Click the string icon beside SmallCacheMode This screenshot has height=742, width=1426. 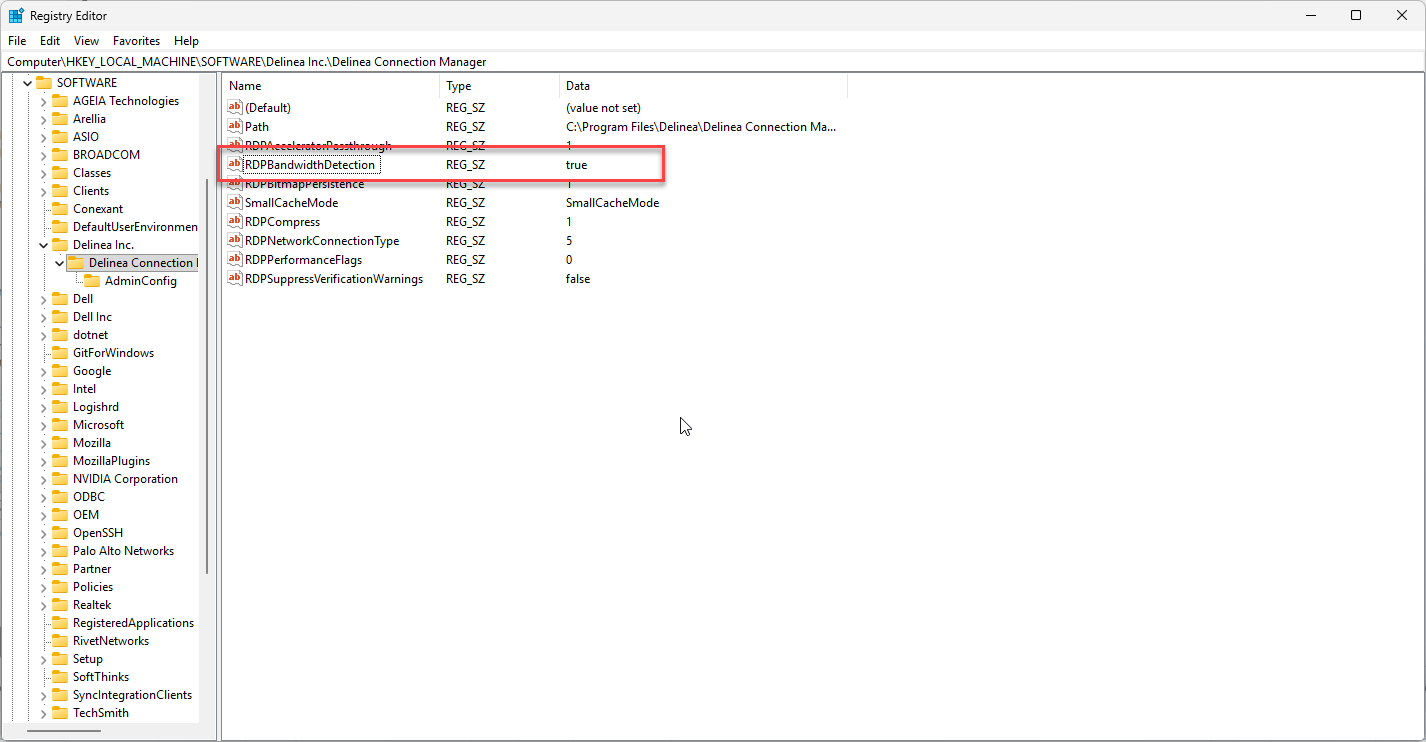point(235,203)
